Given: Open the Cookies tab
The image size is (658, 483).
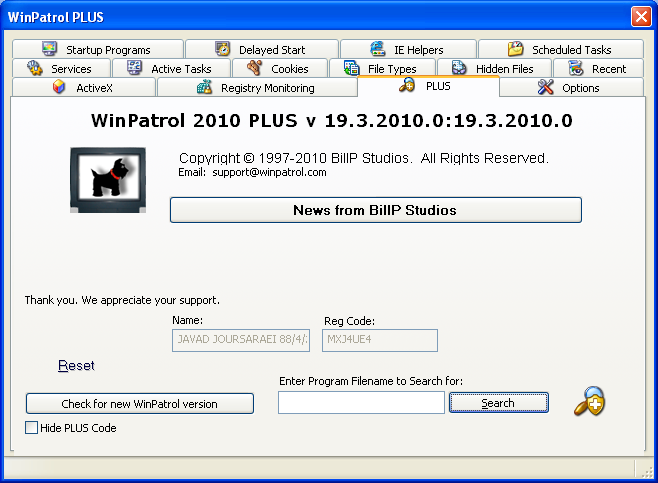Looking at the screenshot, I should click(280, 68).
